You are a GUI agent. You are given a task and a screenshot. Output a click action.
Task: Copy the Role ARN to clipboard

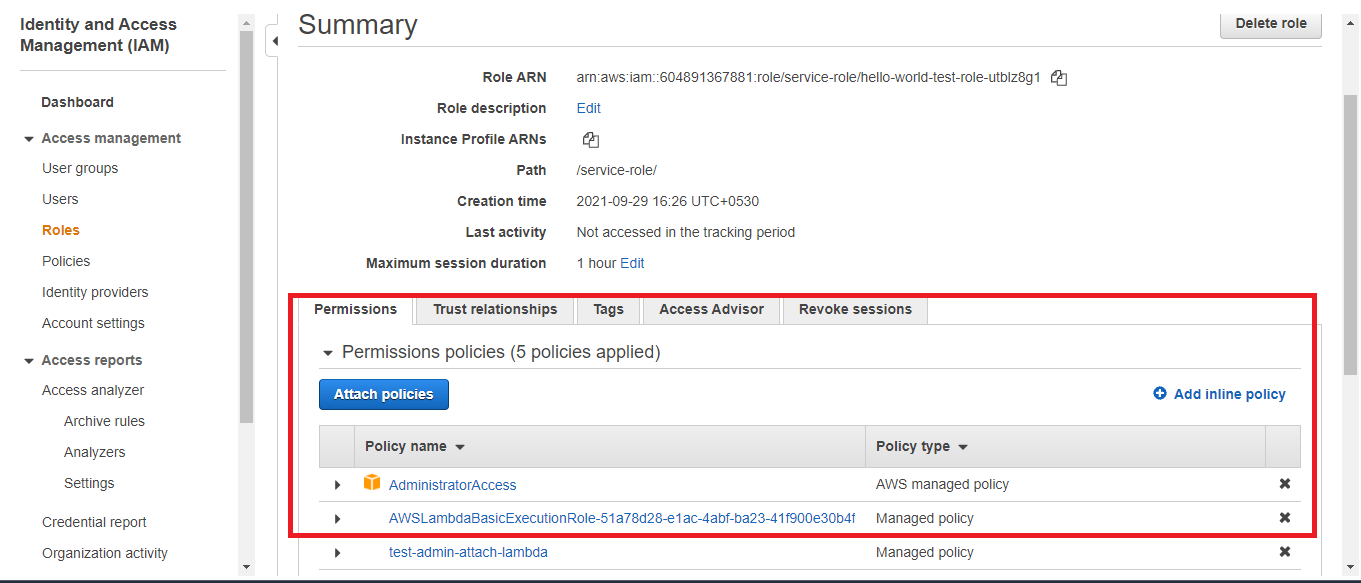point(1059,78)
